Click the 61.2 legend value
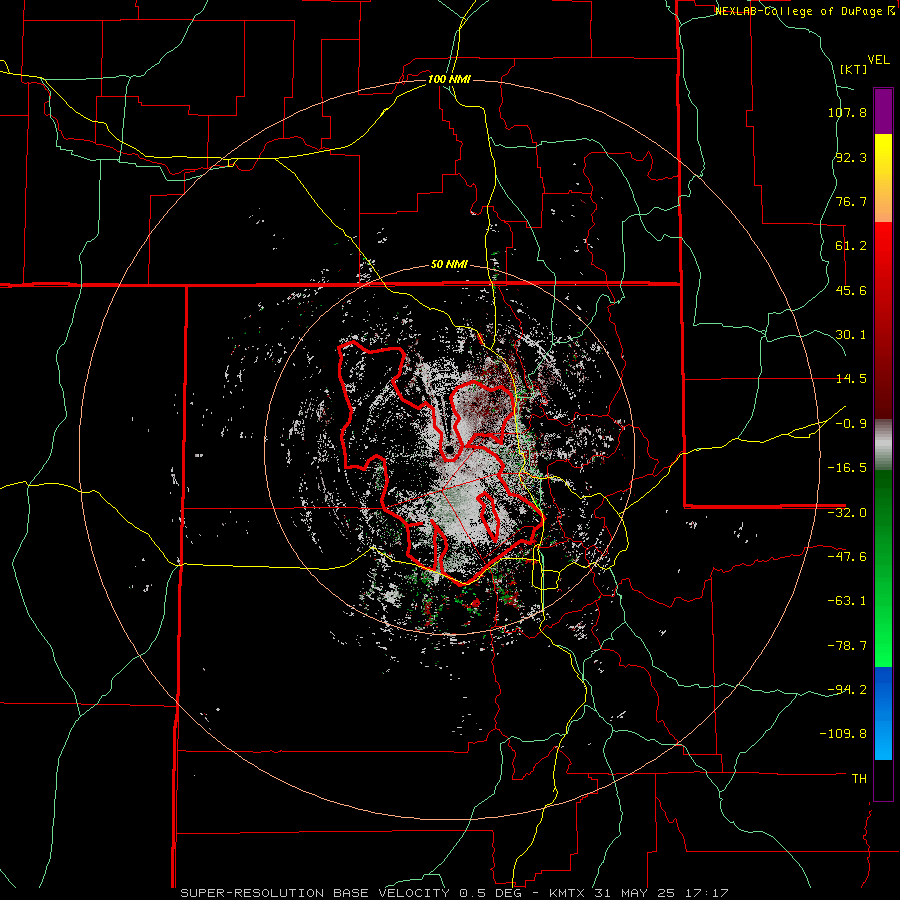 (x=851, y=246)
